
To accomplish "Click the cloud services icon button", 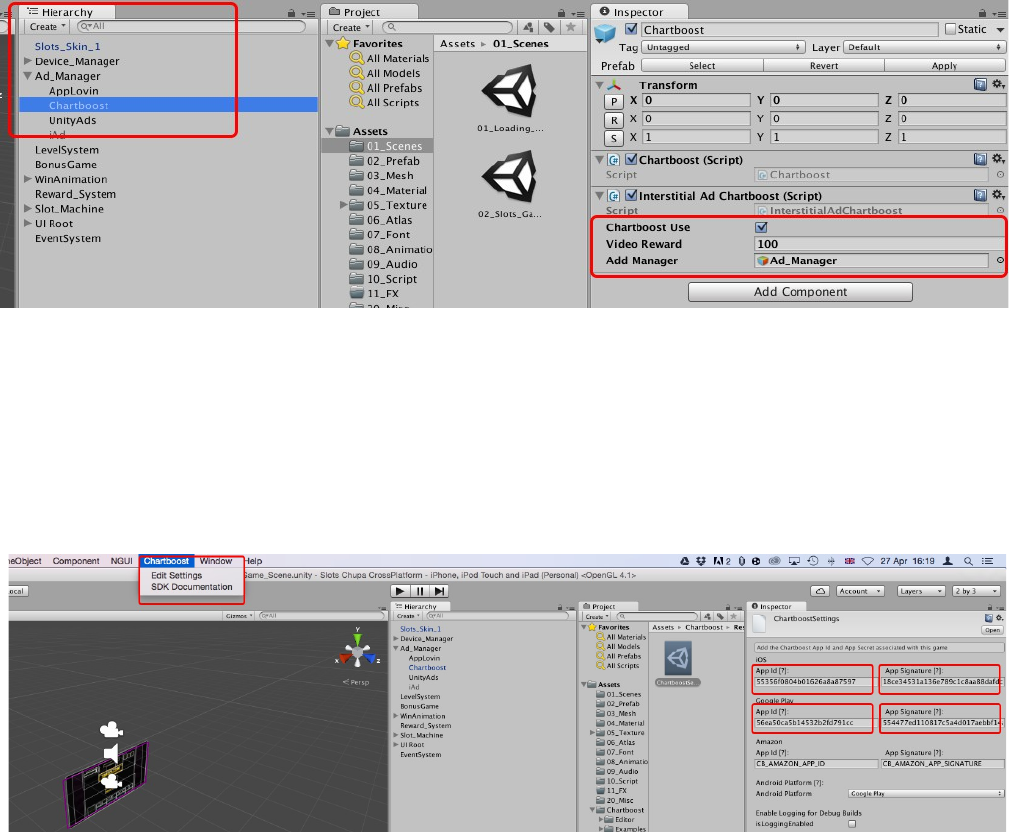I will click(820, 591).
